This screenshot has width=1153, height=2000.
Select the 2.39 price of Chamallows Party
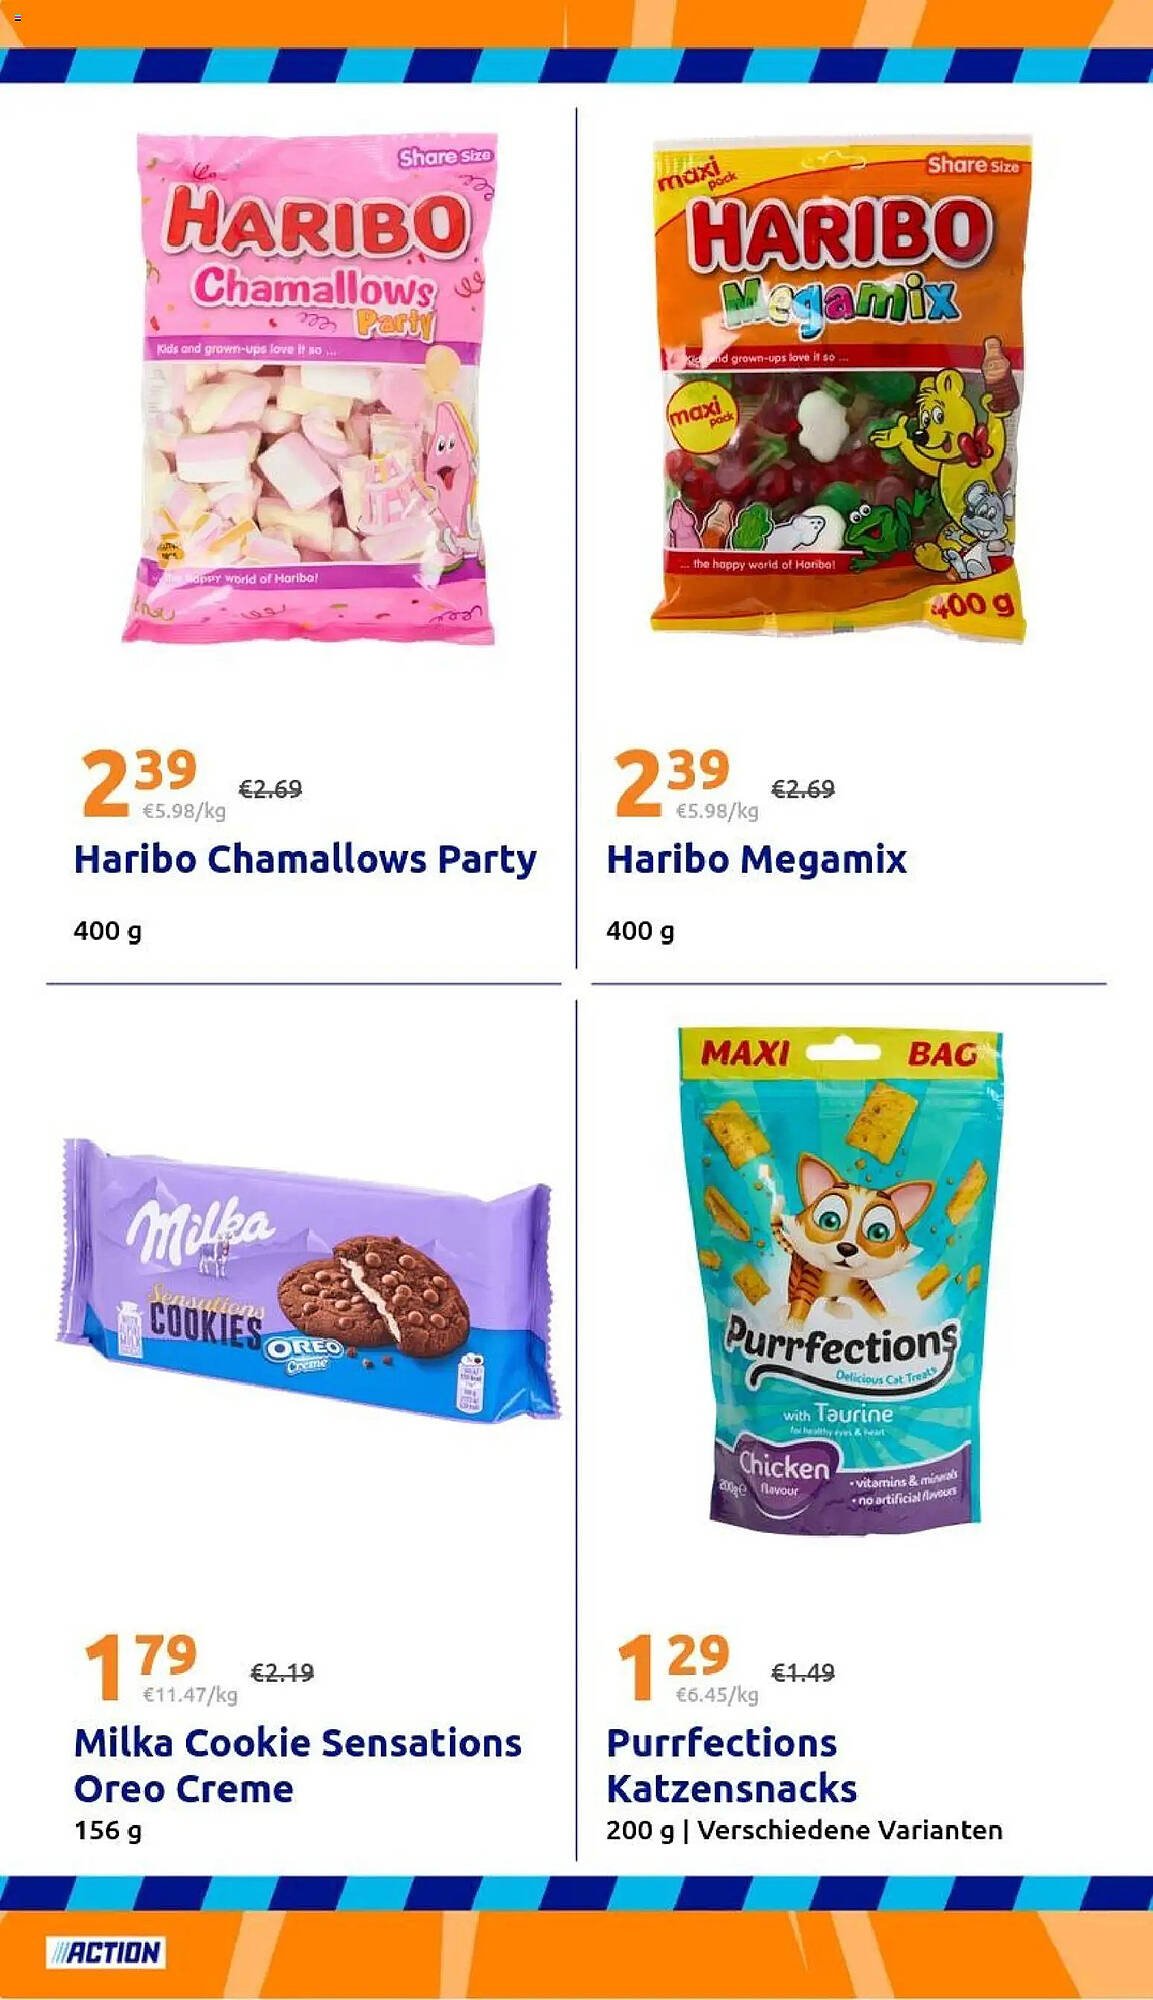coord(139,783)
